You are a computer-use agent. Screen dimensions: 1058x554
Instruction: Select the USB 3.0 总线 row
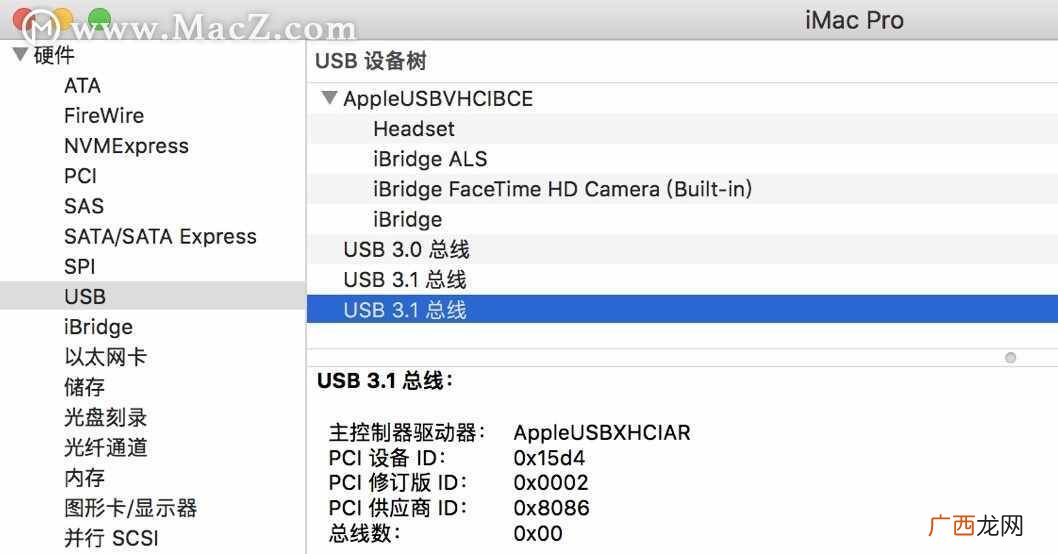pyautogui.click(x=682, y=249)
